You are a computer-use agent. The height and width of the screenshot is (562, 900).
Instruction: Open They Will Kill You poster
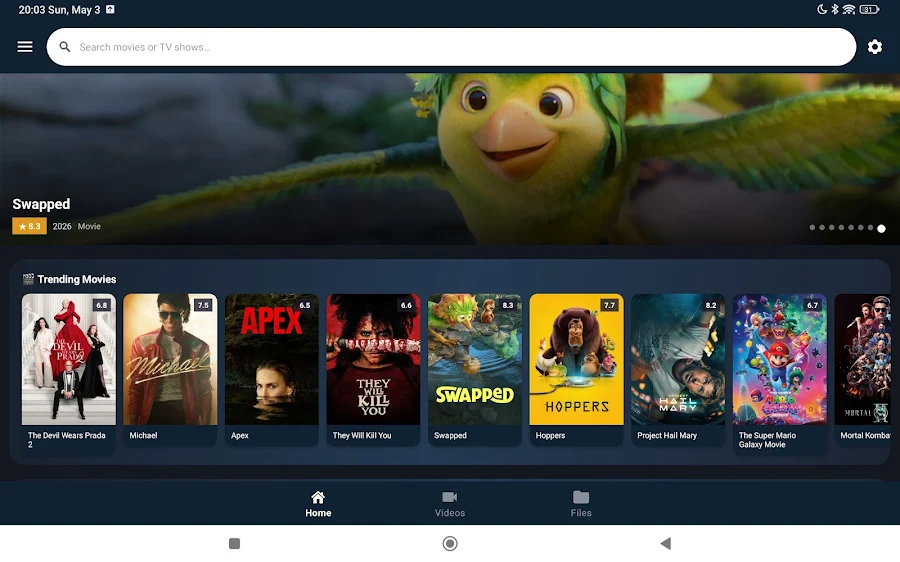pos(373,359)
